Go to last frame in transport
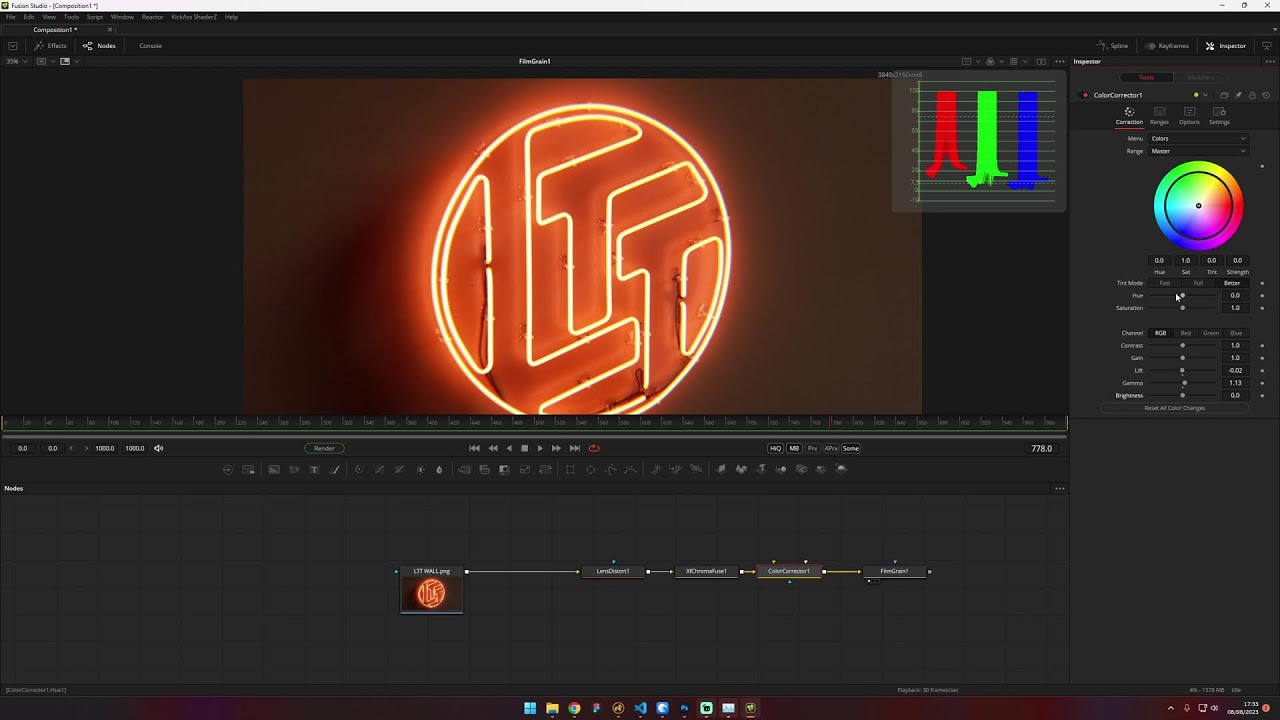1280x720 pixels. pyautogui.click(x=574, y=448)
